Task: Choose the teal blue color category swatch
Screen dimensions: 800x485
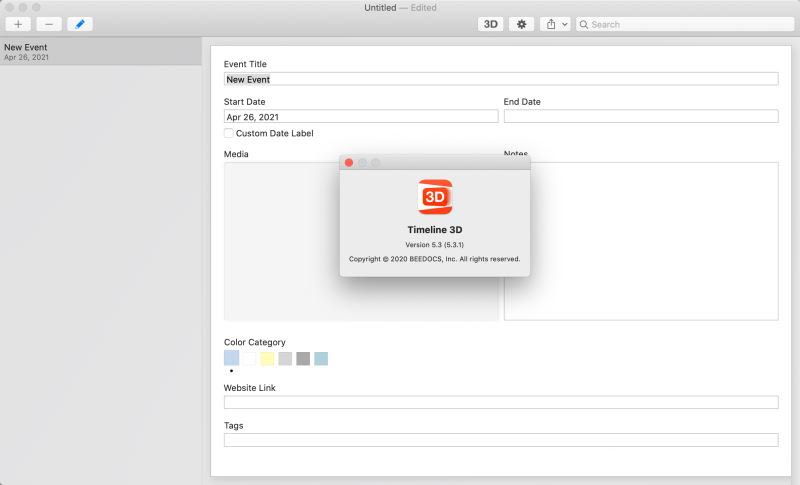Action: pos(321,359)
